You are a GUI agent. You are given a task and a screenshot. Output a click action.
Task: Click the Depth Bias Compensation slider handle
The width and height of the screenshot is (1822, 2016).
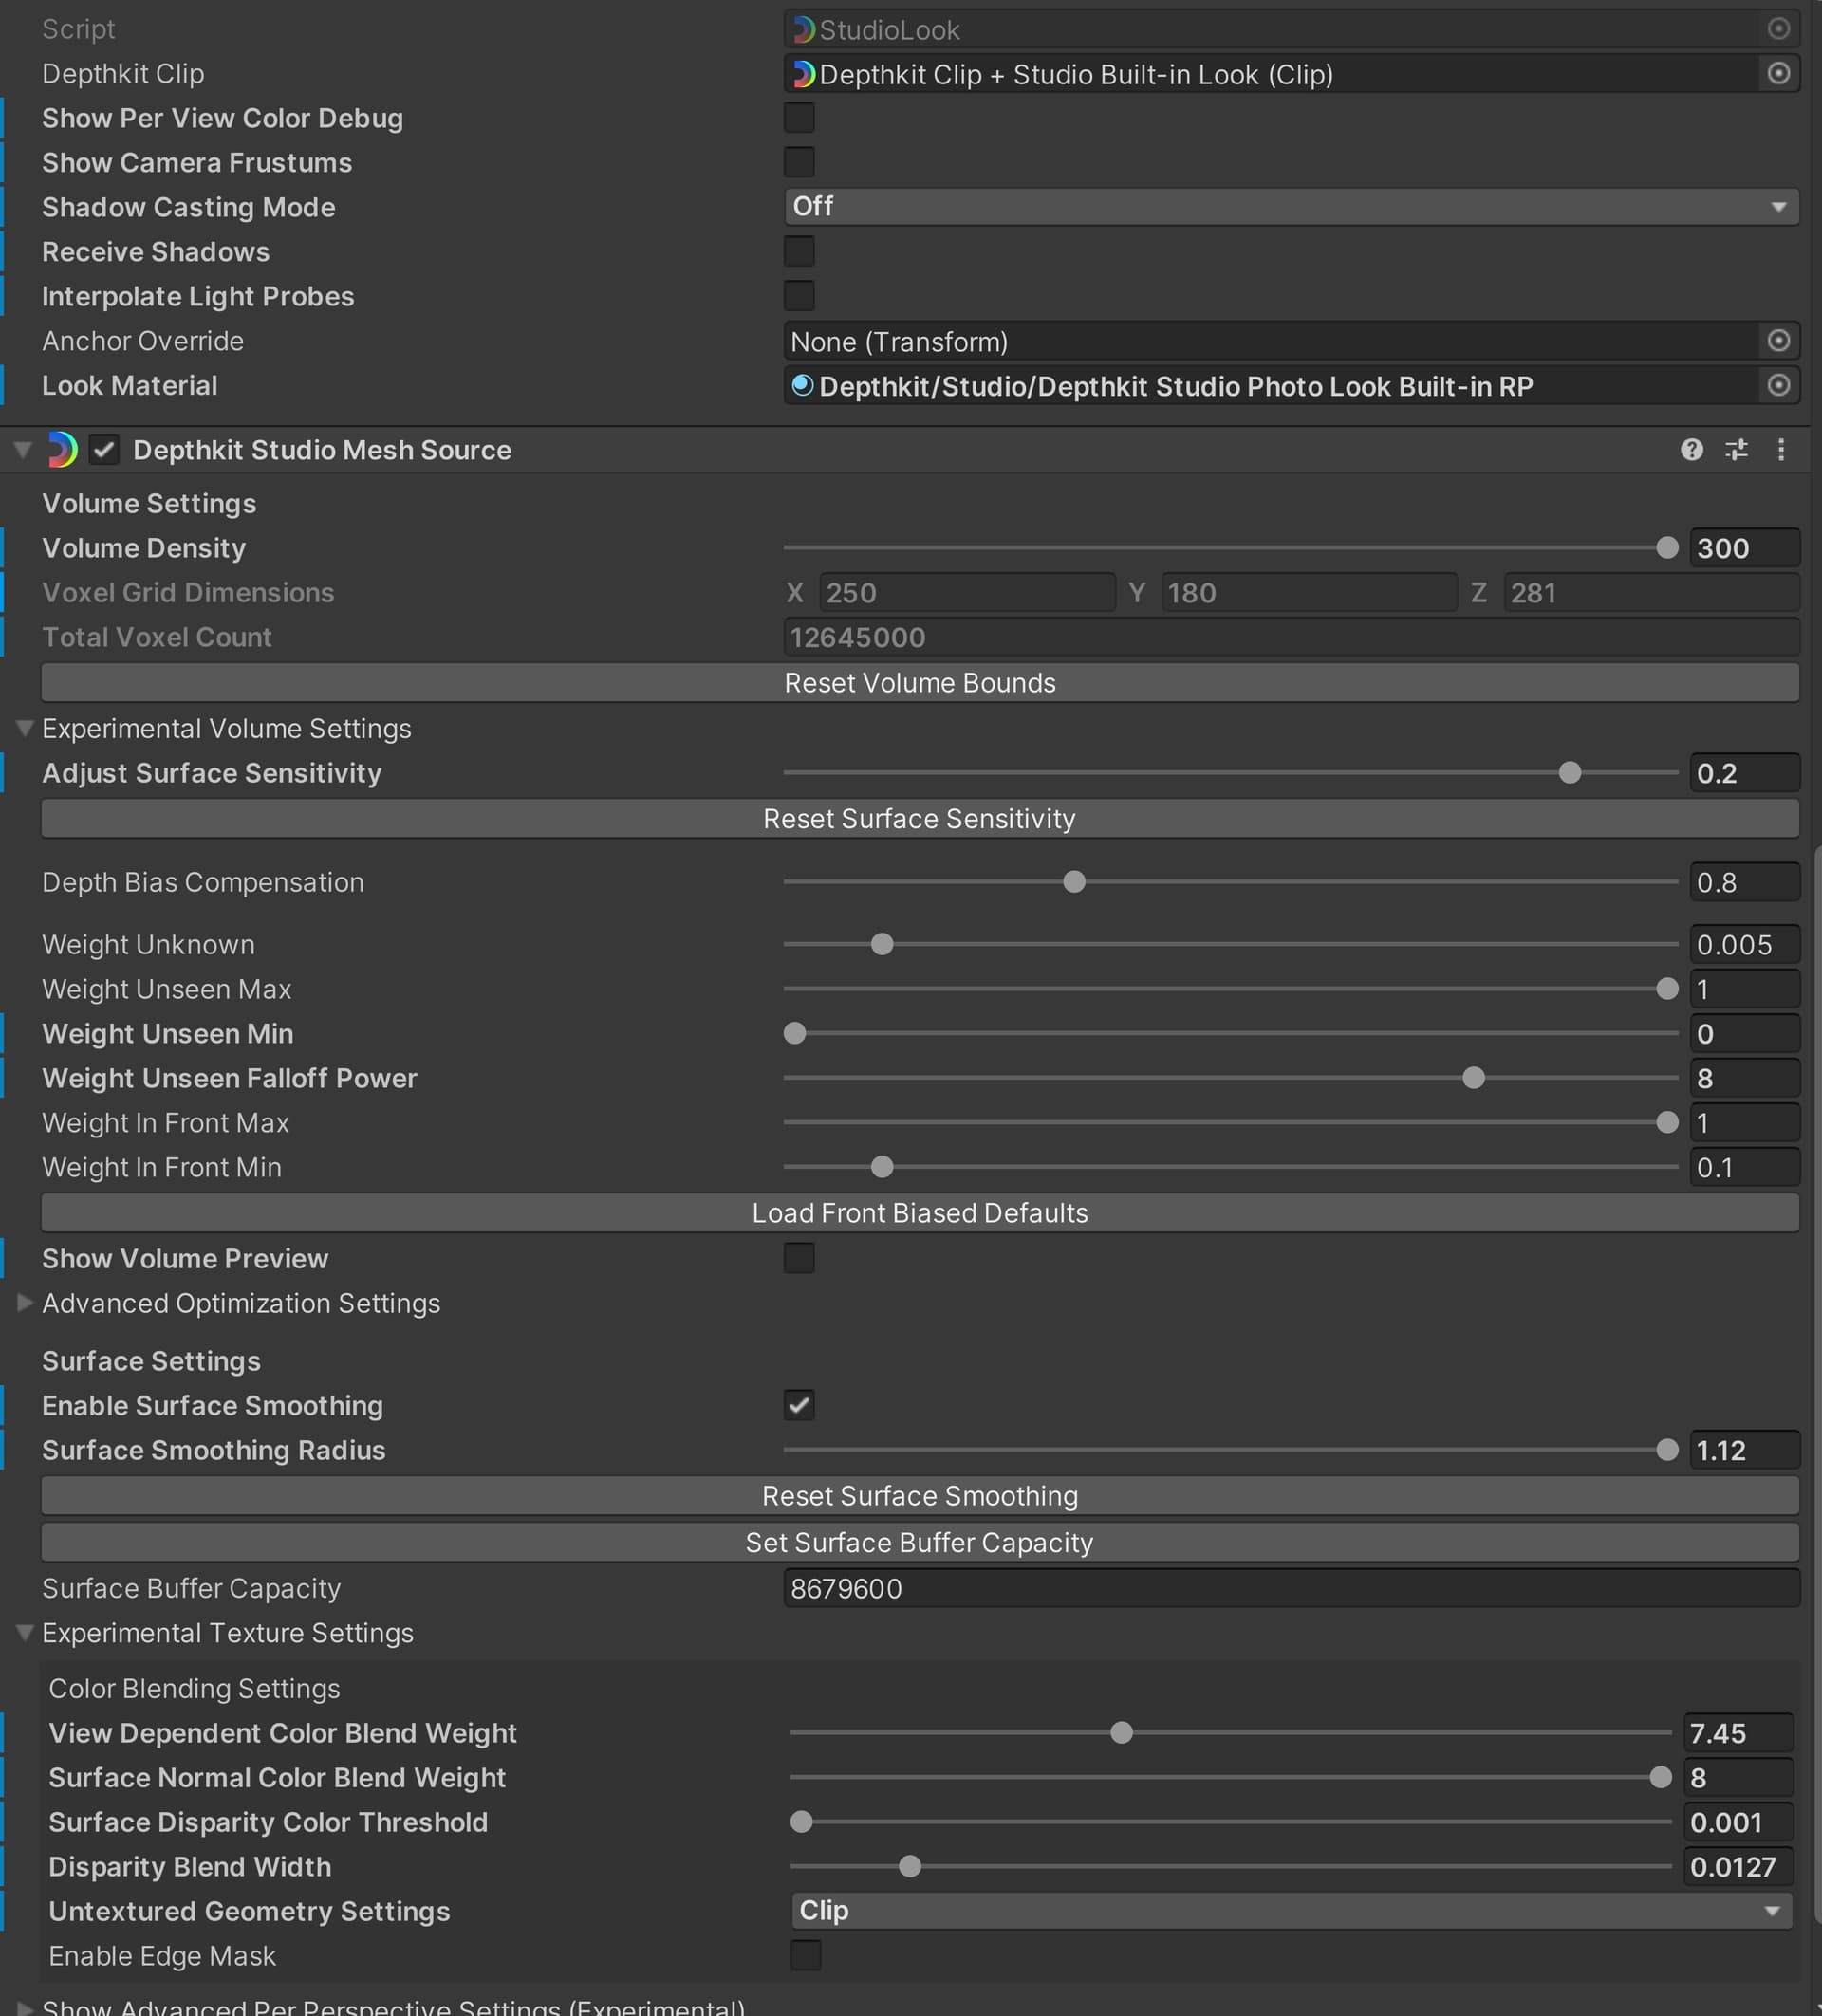[1074, 882]
